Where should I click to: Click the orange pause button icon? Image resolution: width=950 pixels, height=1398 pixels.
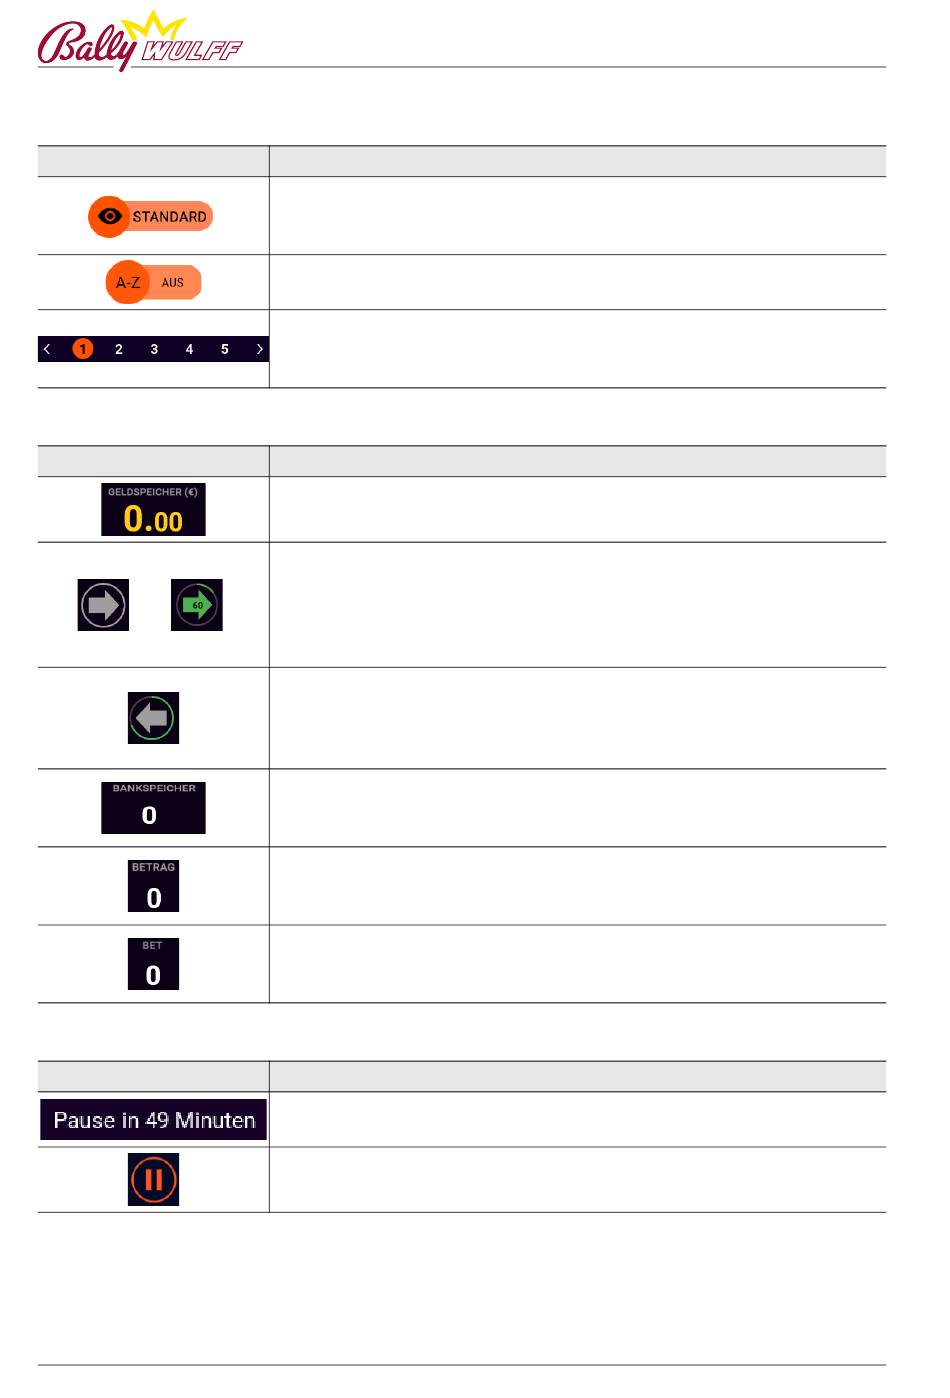pos(153,1179)
